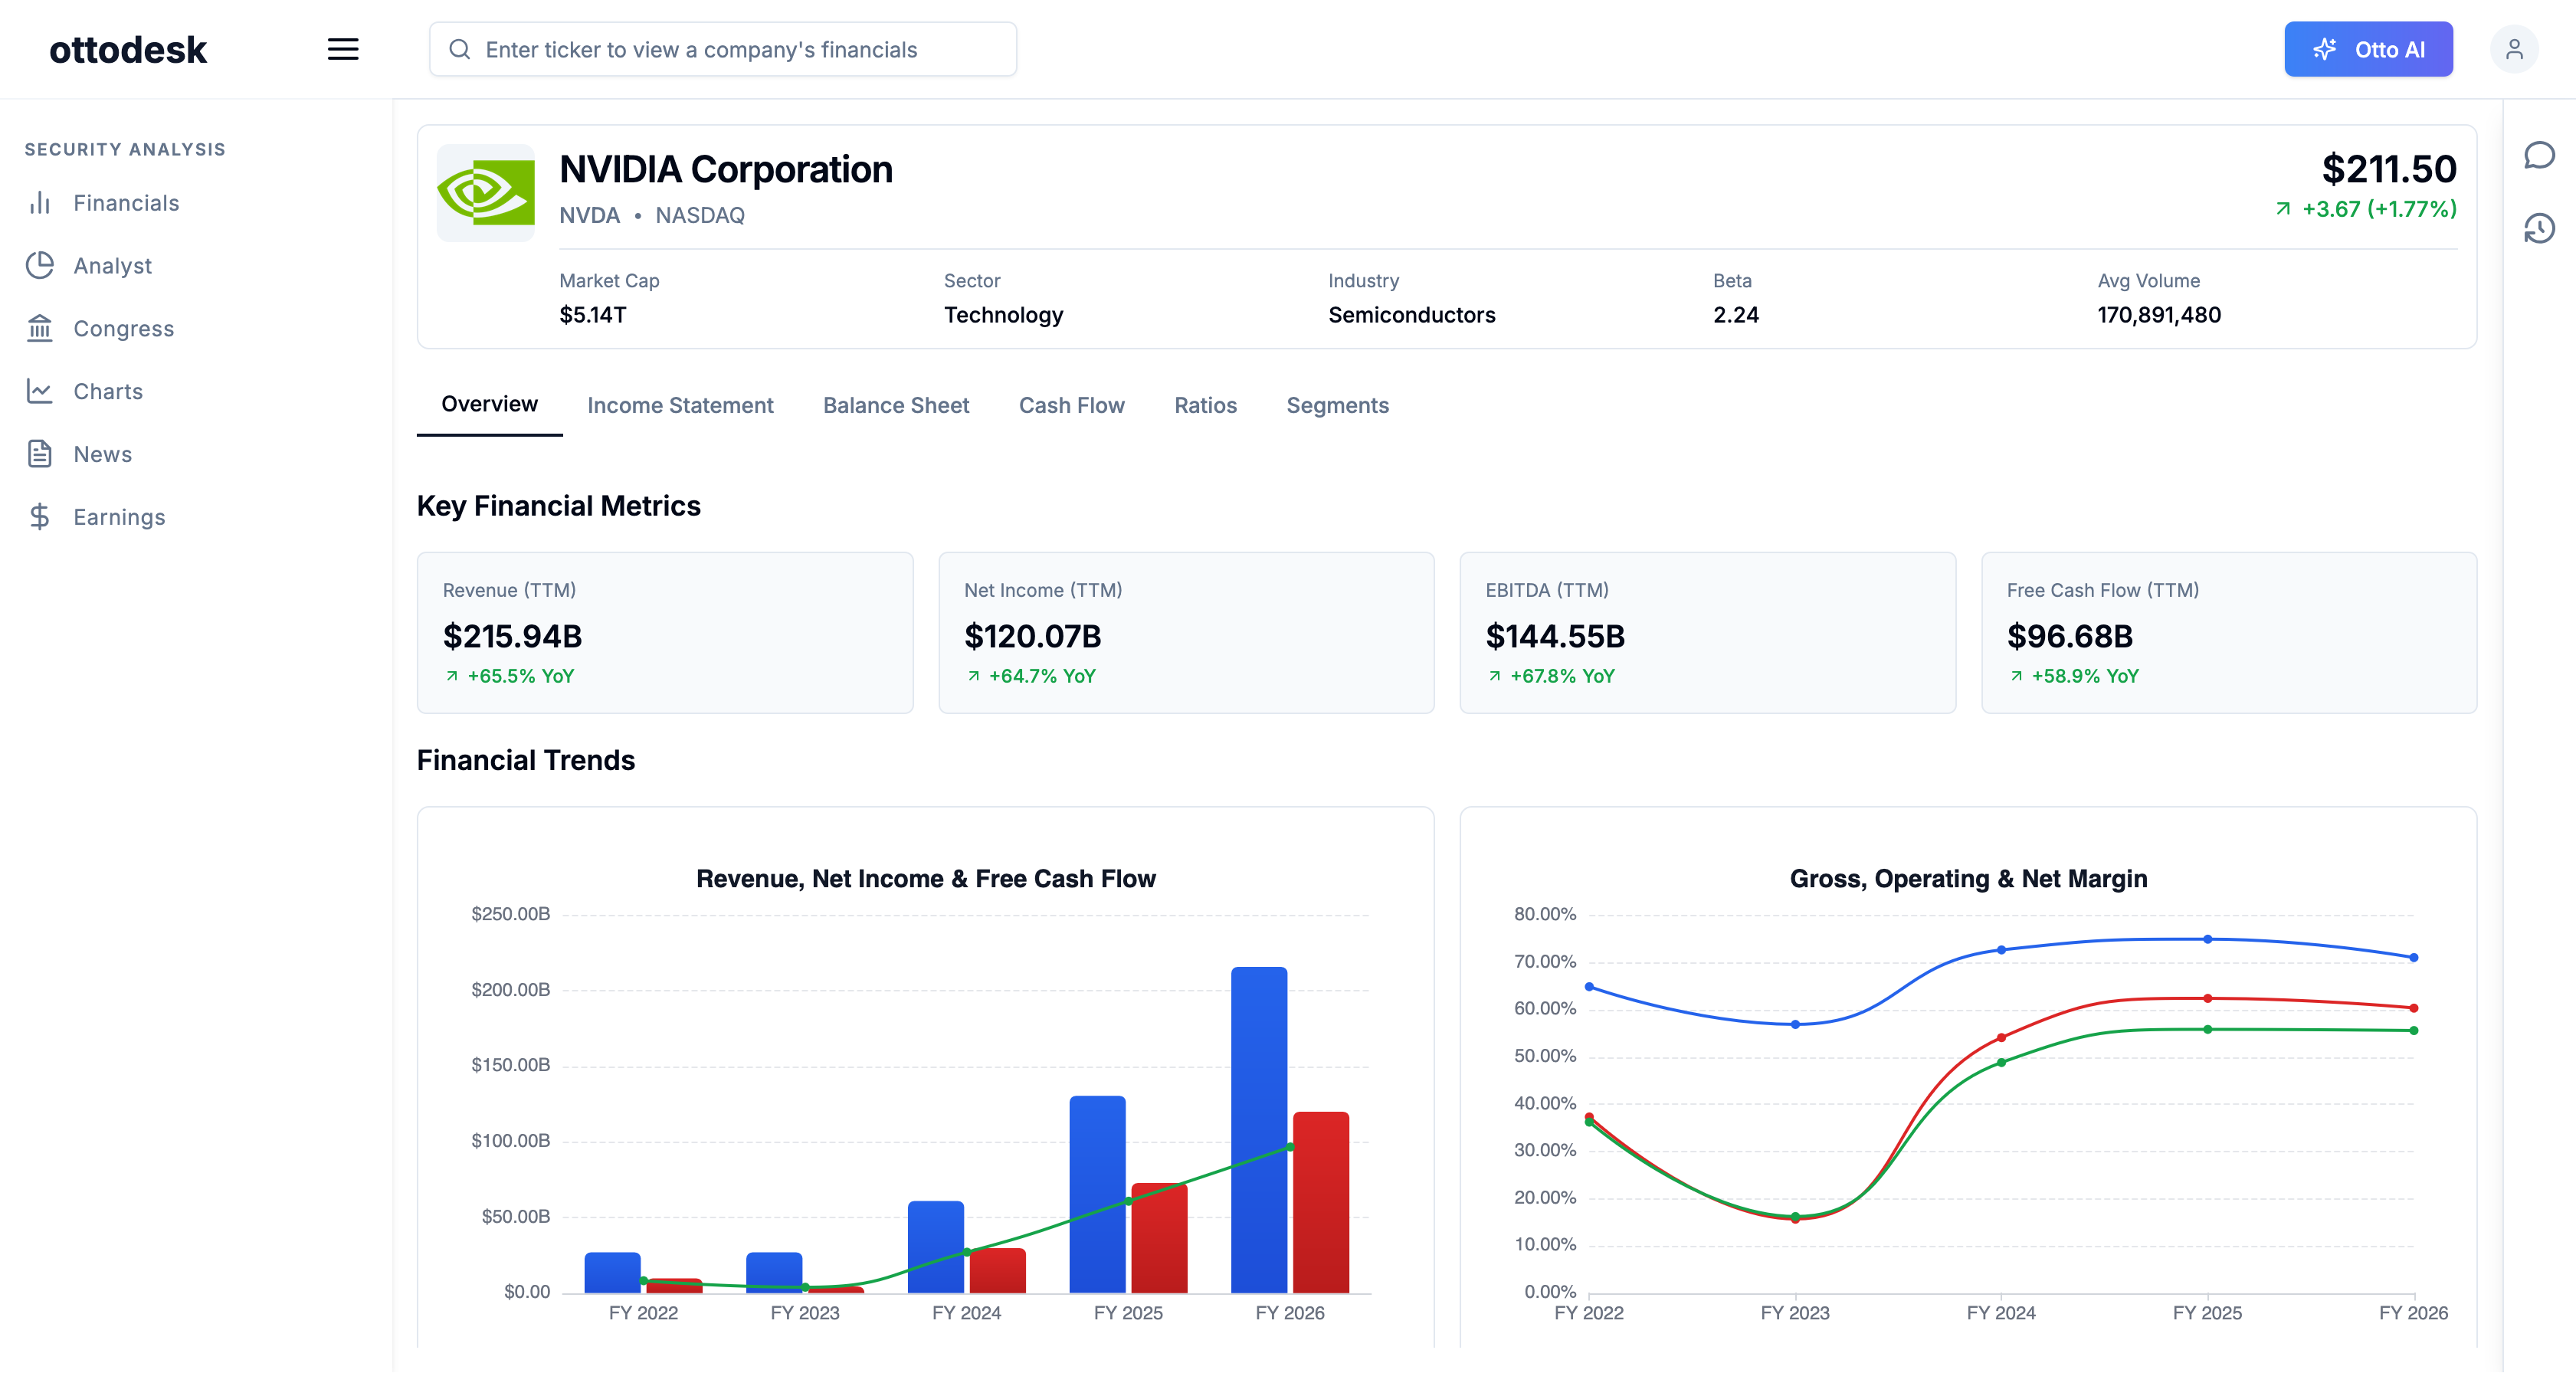Switch to the Income Statement tab
Viewport: 2576px width, 1373px height.
pos(680,405)
